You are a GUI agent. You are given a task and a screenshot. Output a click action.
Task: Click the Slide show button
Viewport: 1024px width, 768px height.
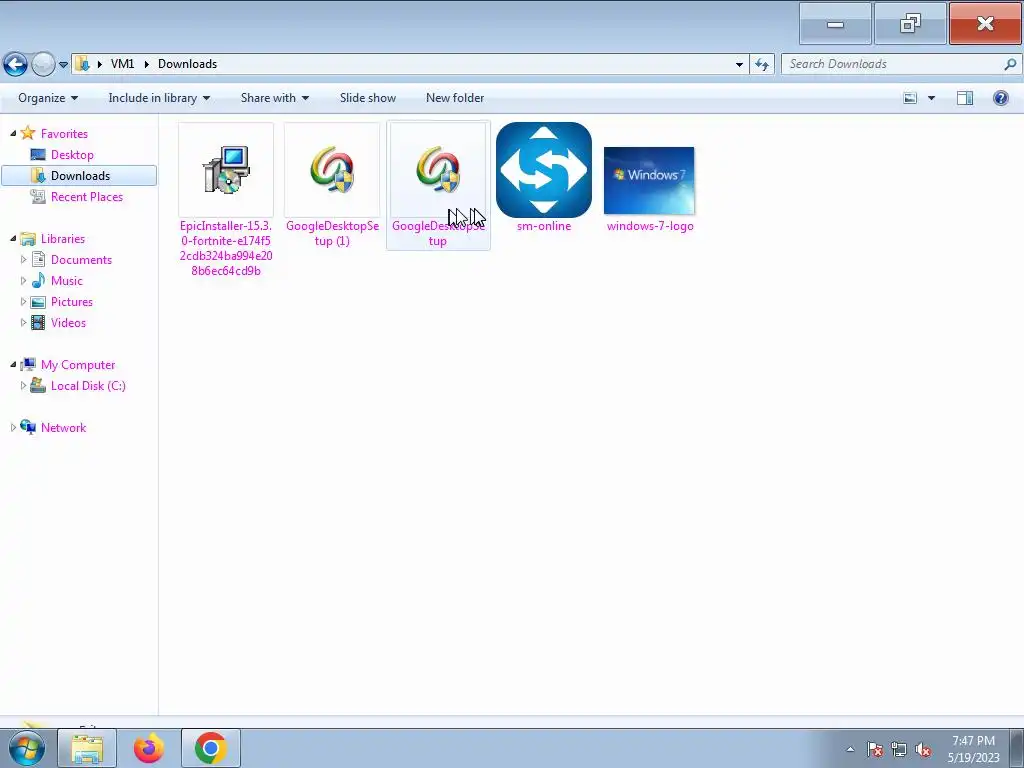tap(368, 98)
